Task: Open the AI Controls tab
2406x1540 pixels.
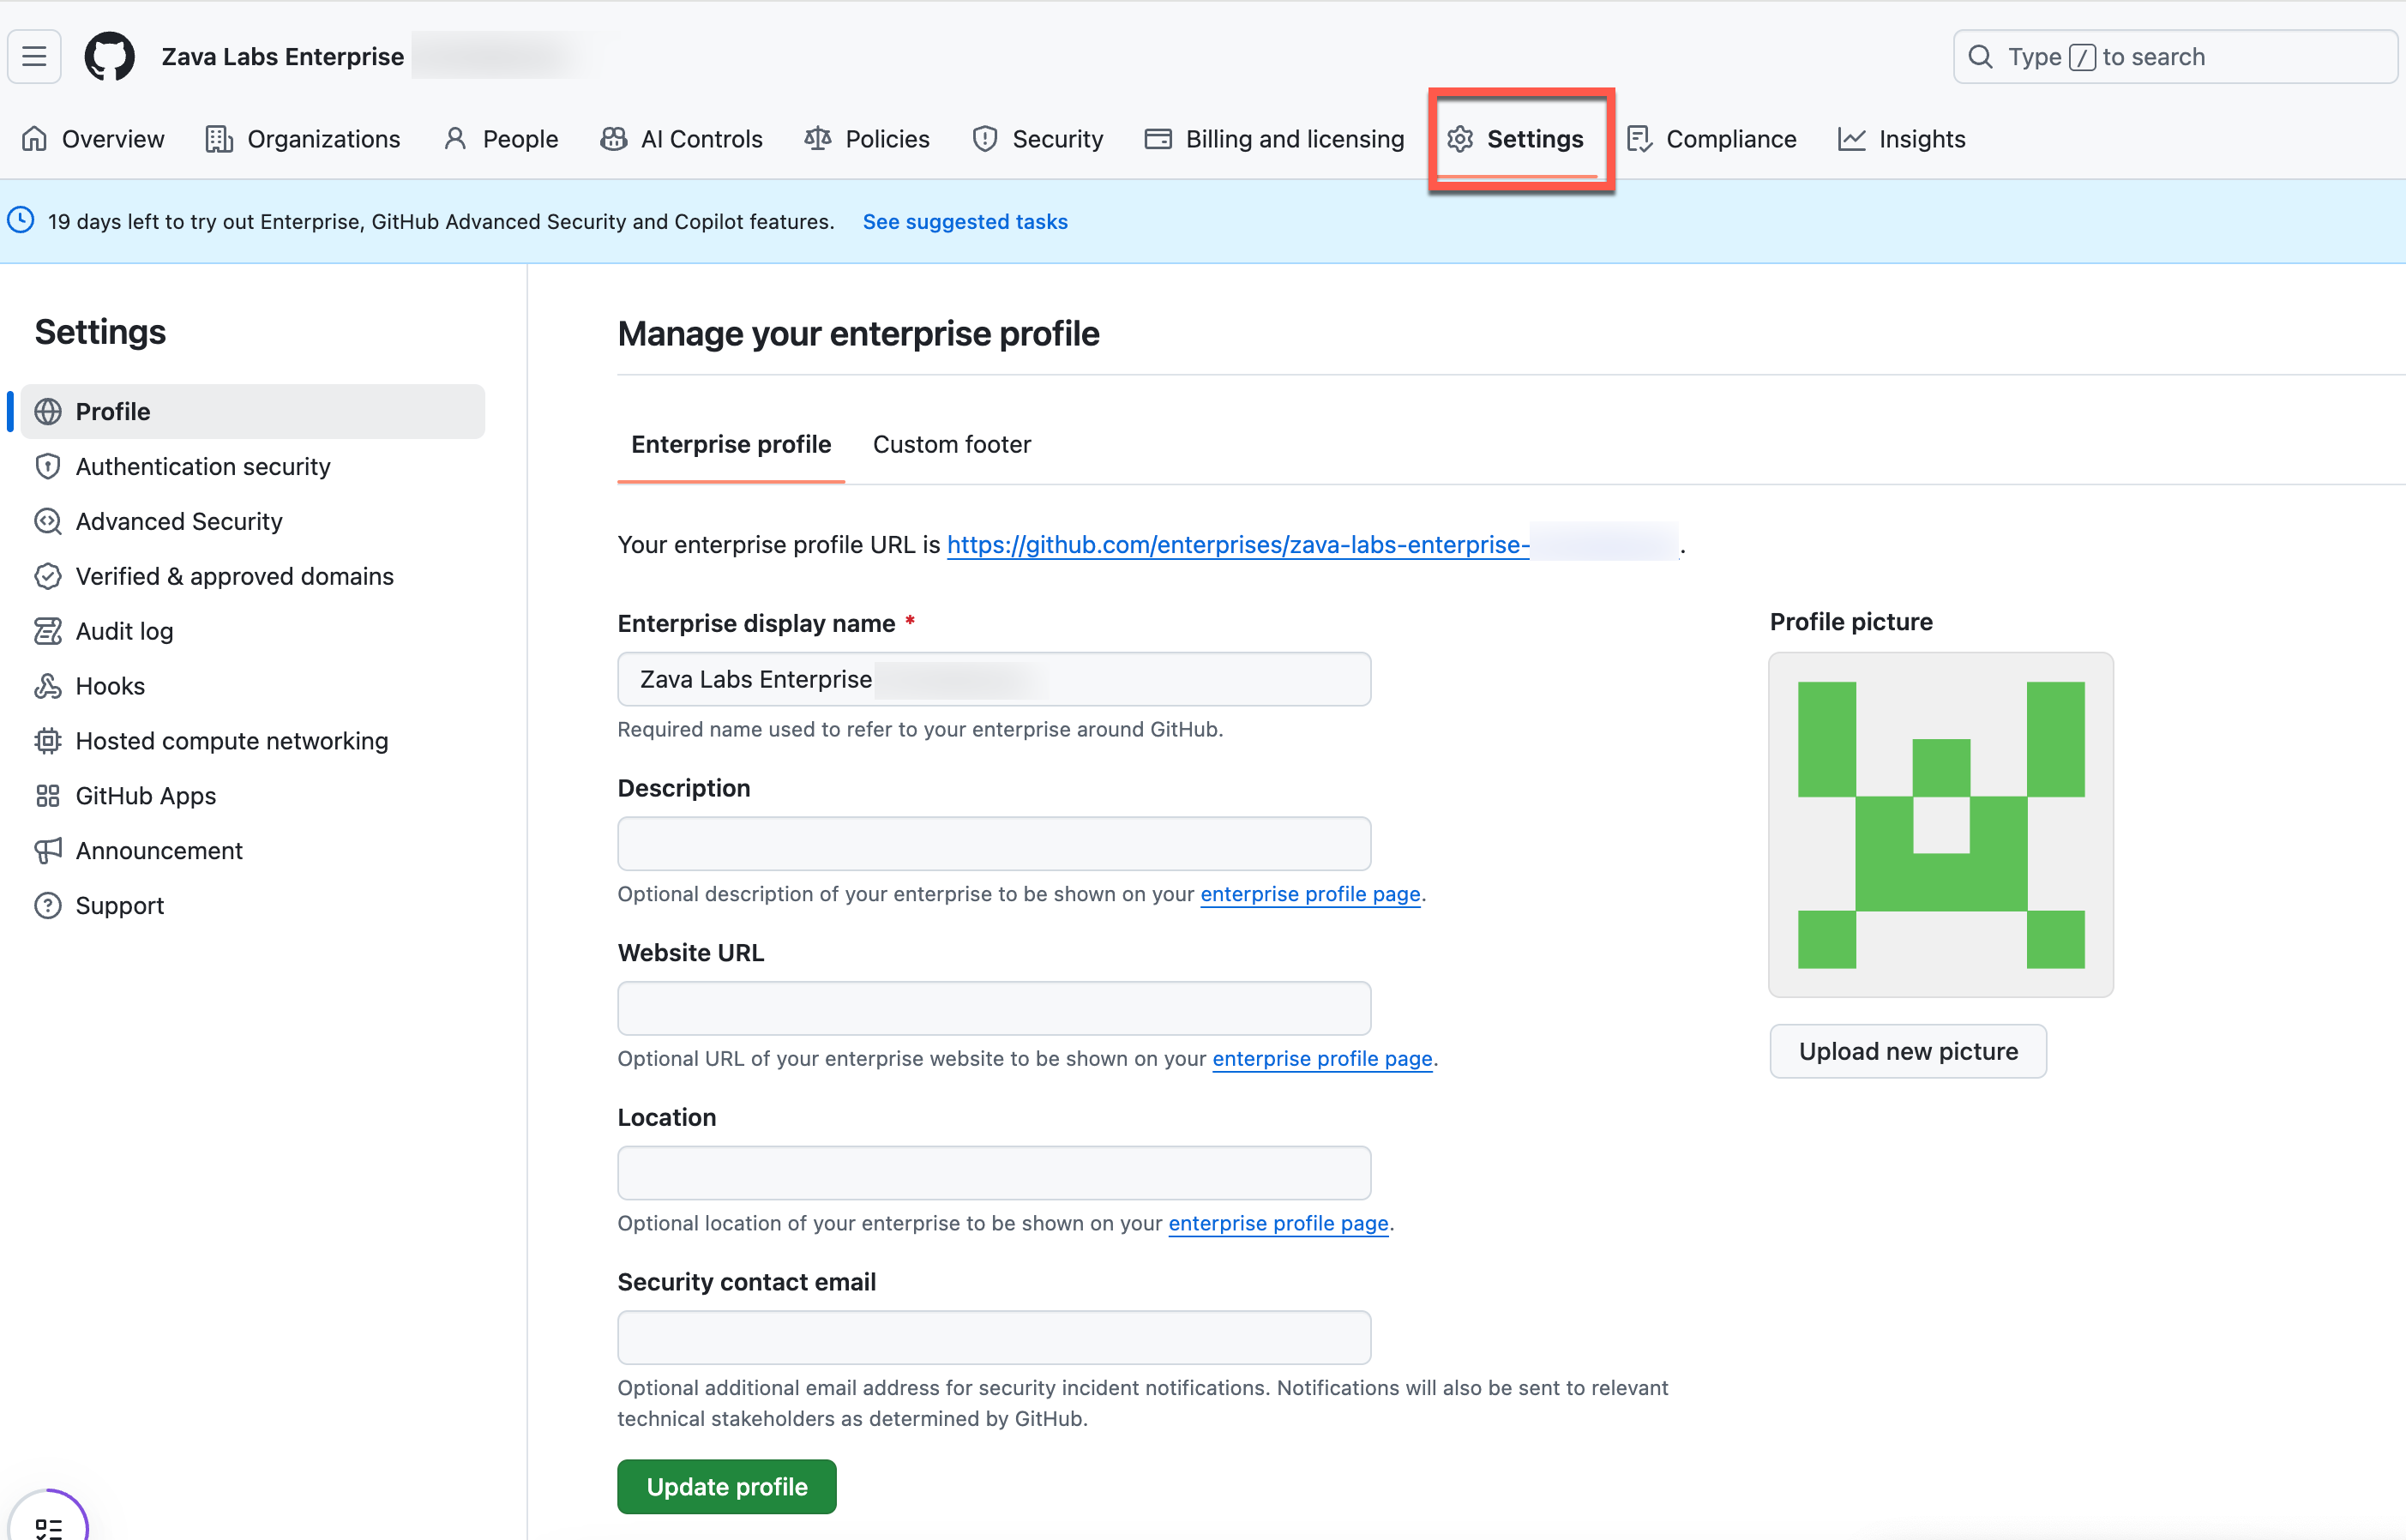Action: coord(682,139)
